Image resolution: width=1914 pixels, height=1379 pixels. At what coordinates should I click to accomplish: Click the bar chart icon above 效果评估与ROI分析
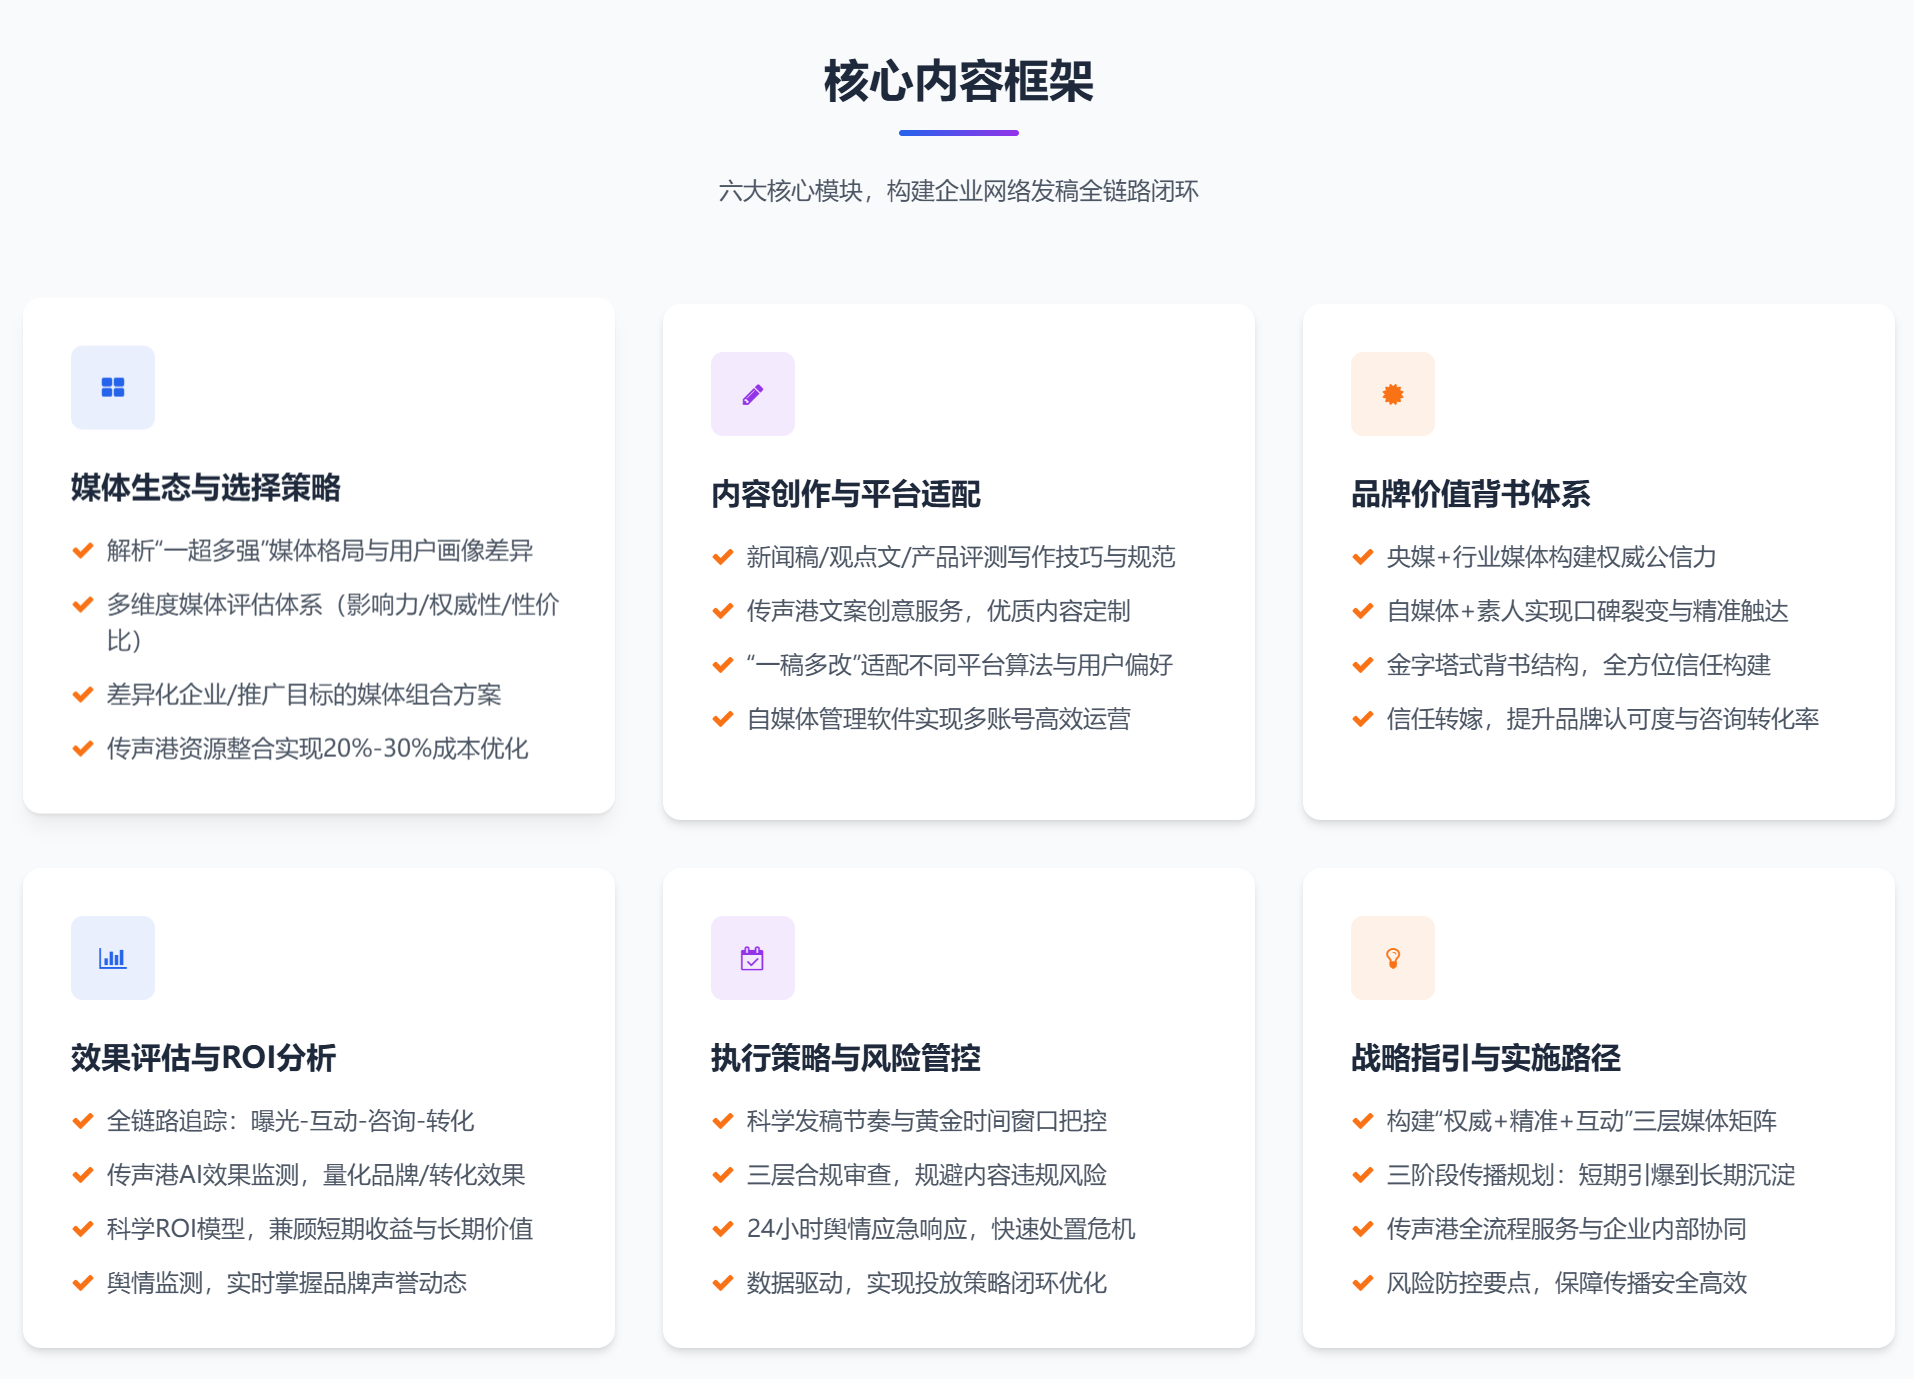[112, 957]
